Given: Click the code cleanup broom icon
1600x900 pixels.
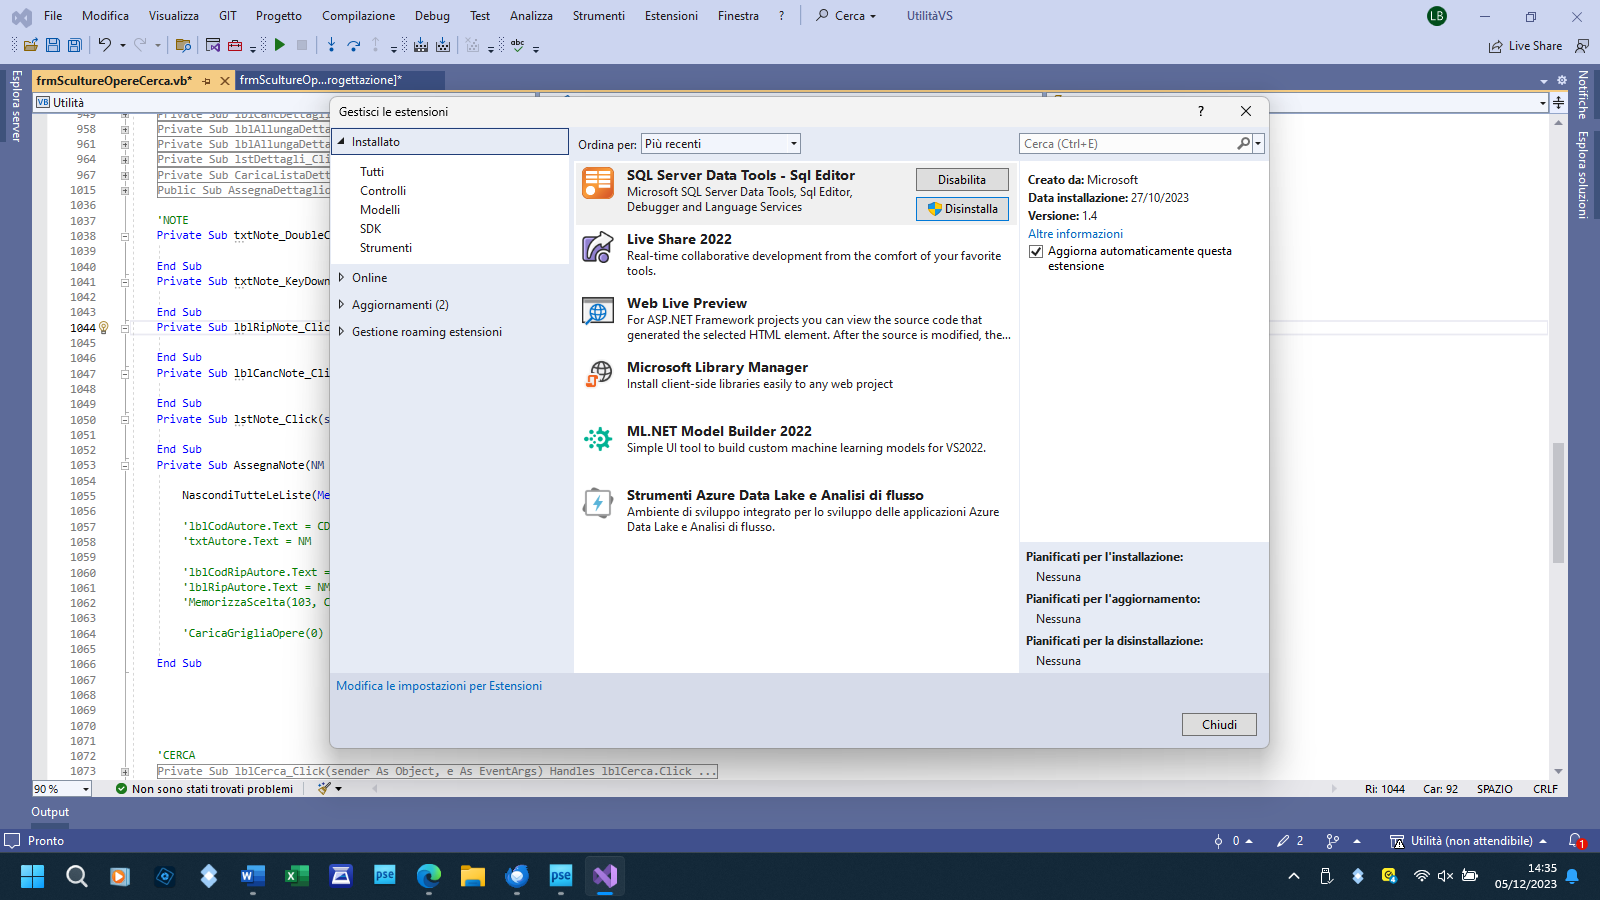Looking at the screenshot, I should tap(324, 789).
